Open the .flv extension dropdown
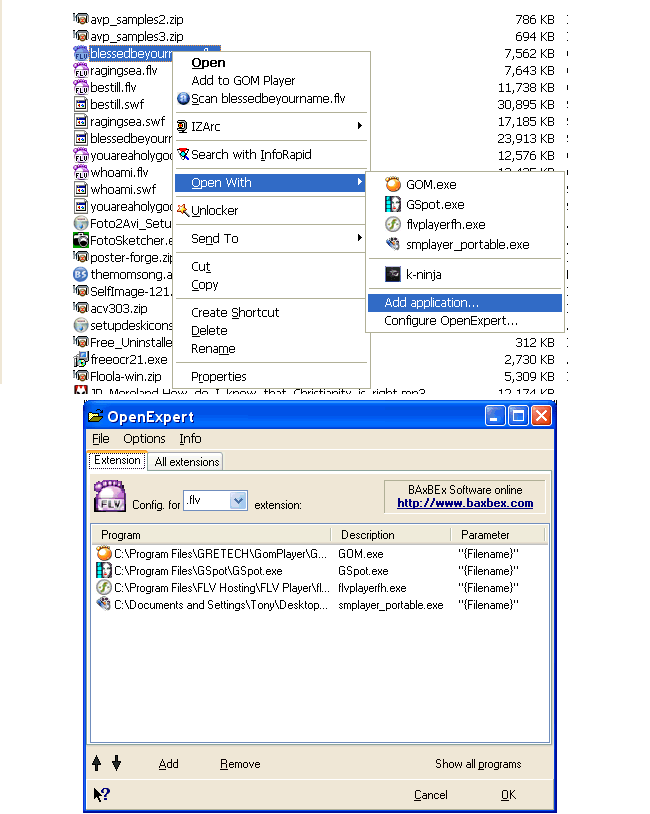The width and height of the screenshot is (650, 814). pos(238,500)
